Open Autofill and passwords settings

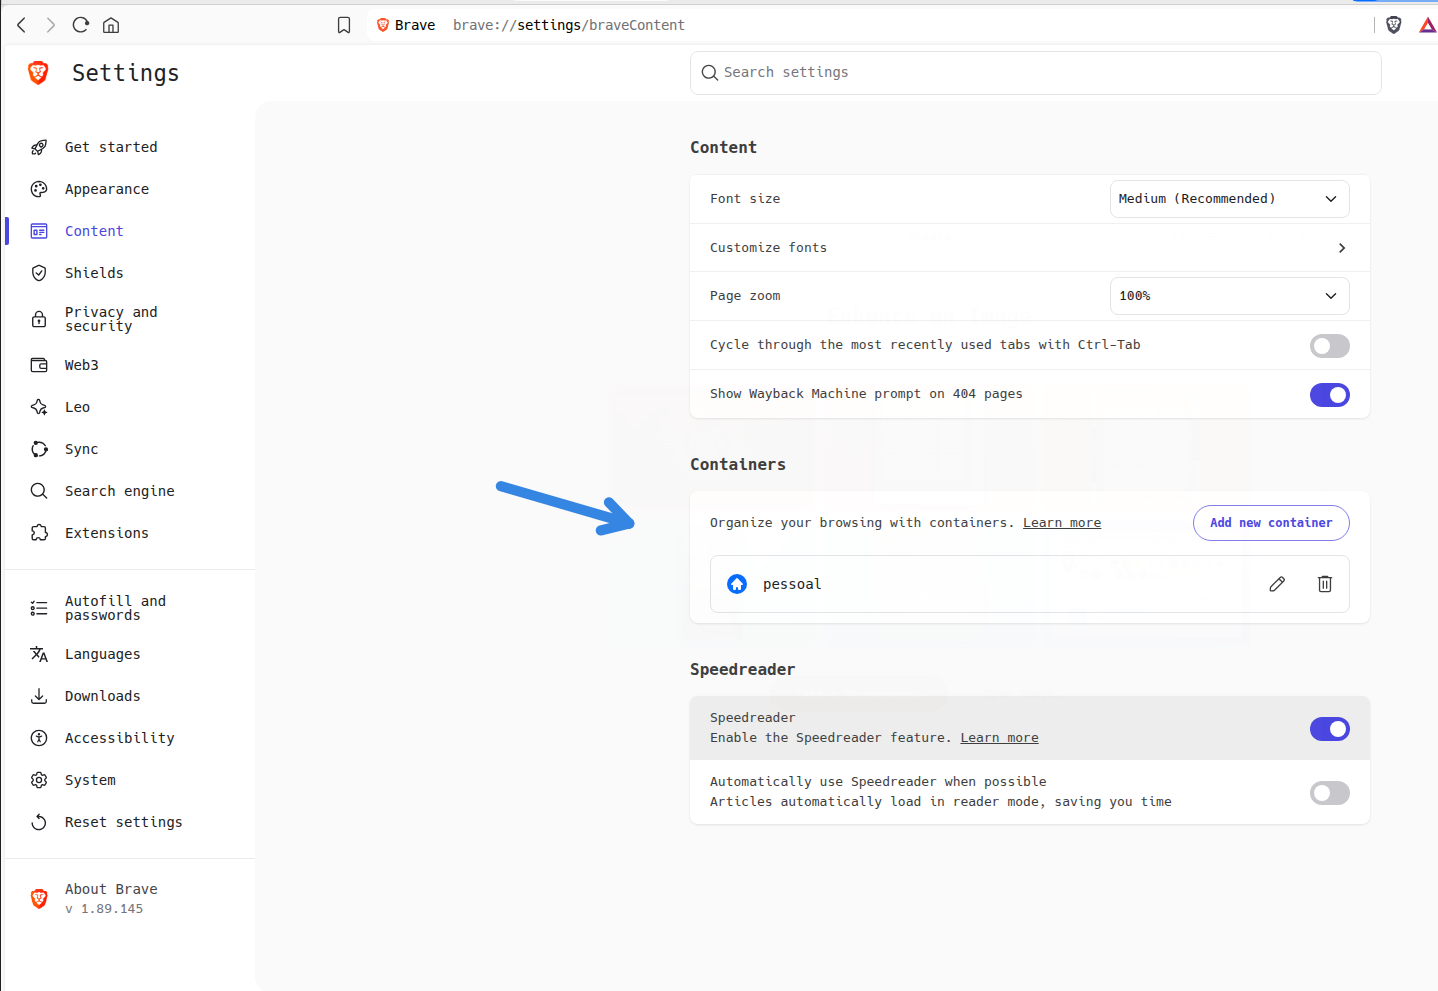coord(115,608)
